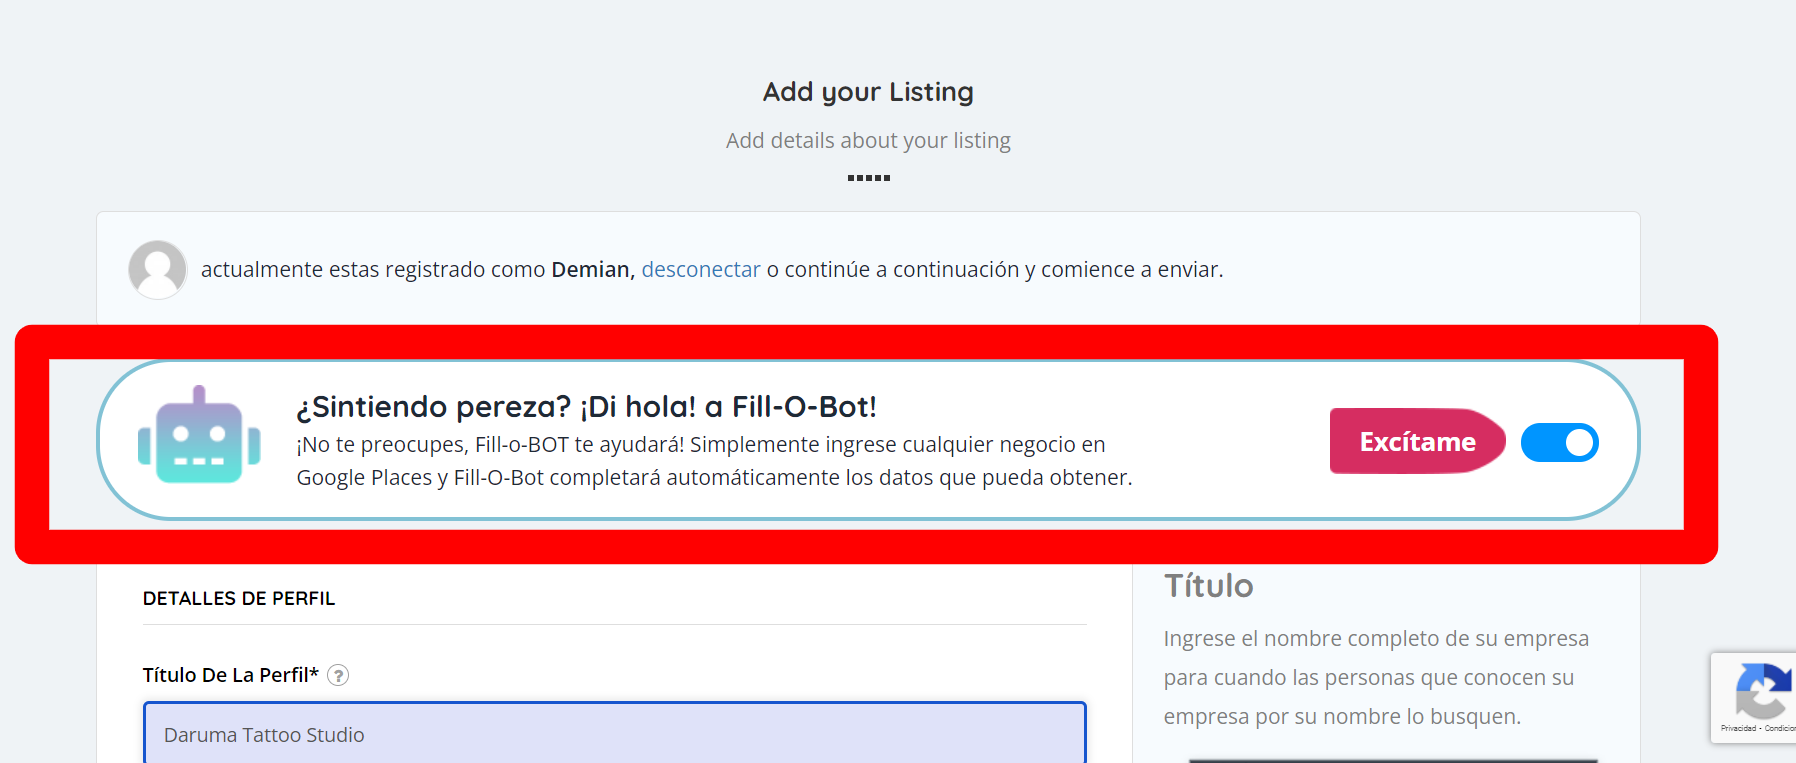Click the gray user avatar icon
Viewport: 1796px width, 763px height.
coord(157,269)
